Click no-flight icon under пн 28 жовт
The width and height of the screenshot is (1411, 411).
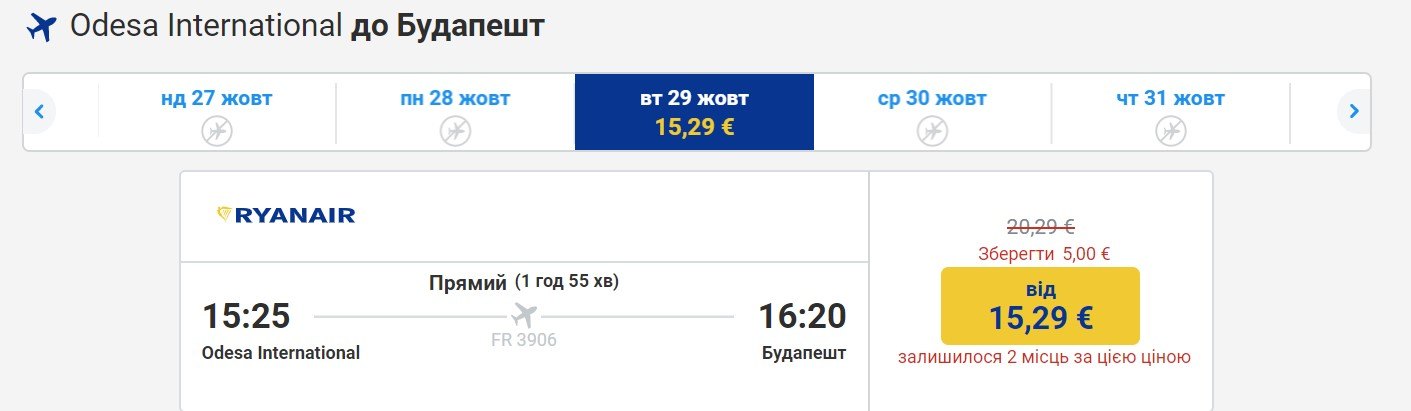coord(455,131)
